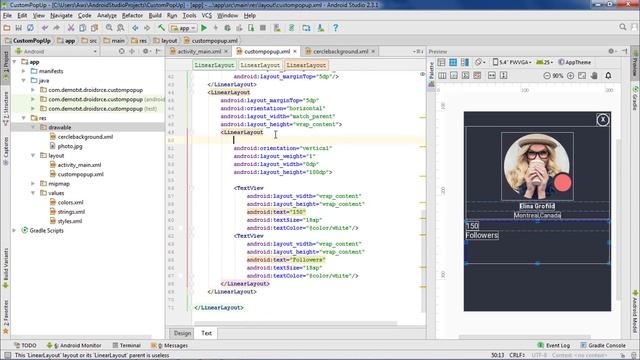
Task: Switch to cerclebackground.xml editor tab
Action: coord(341,51)
